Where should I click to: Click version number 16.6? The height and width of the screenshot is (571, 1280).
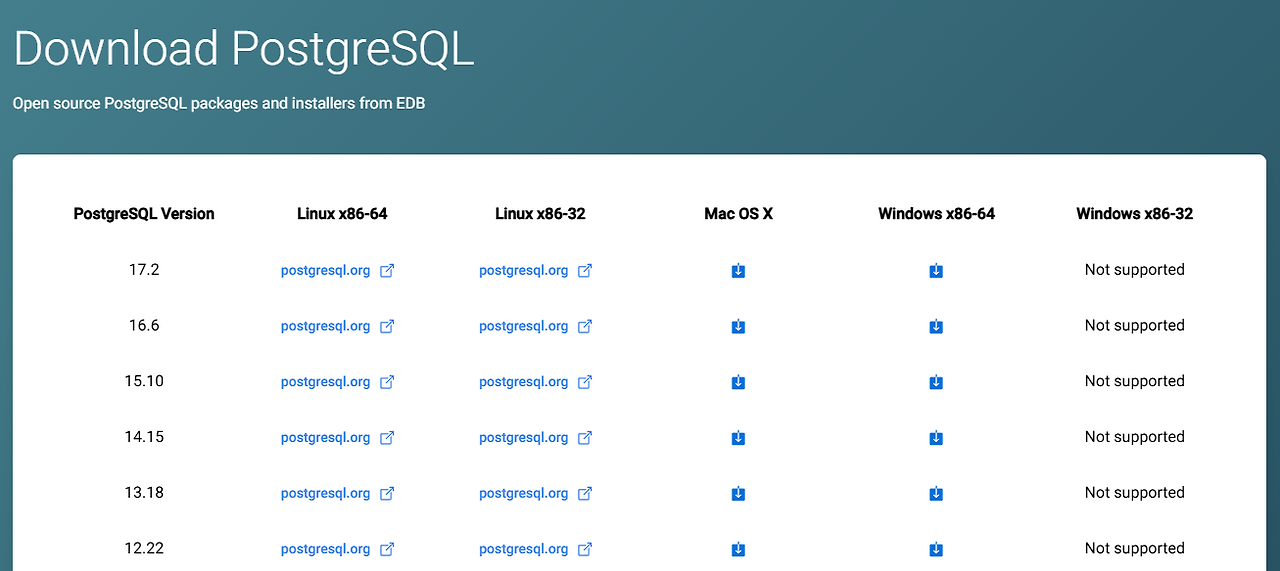144,326
